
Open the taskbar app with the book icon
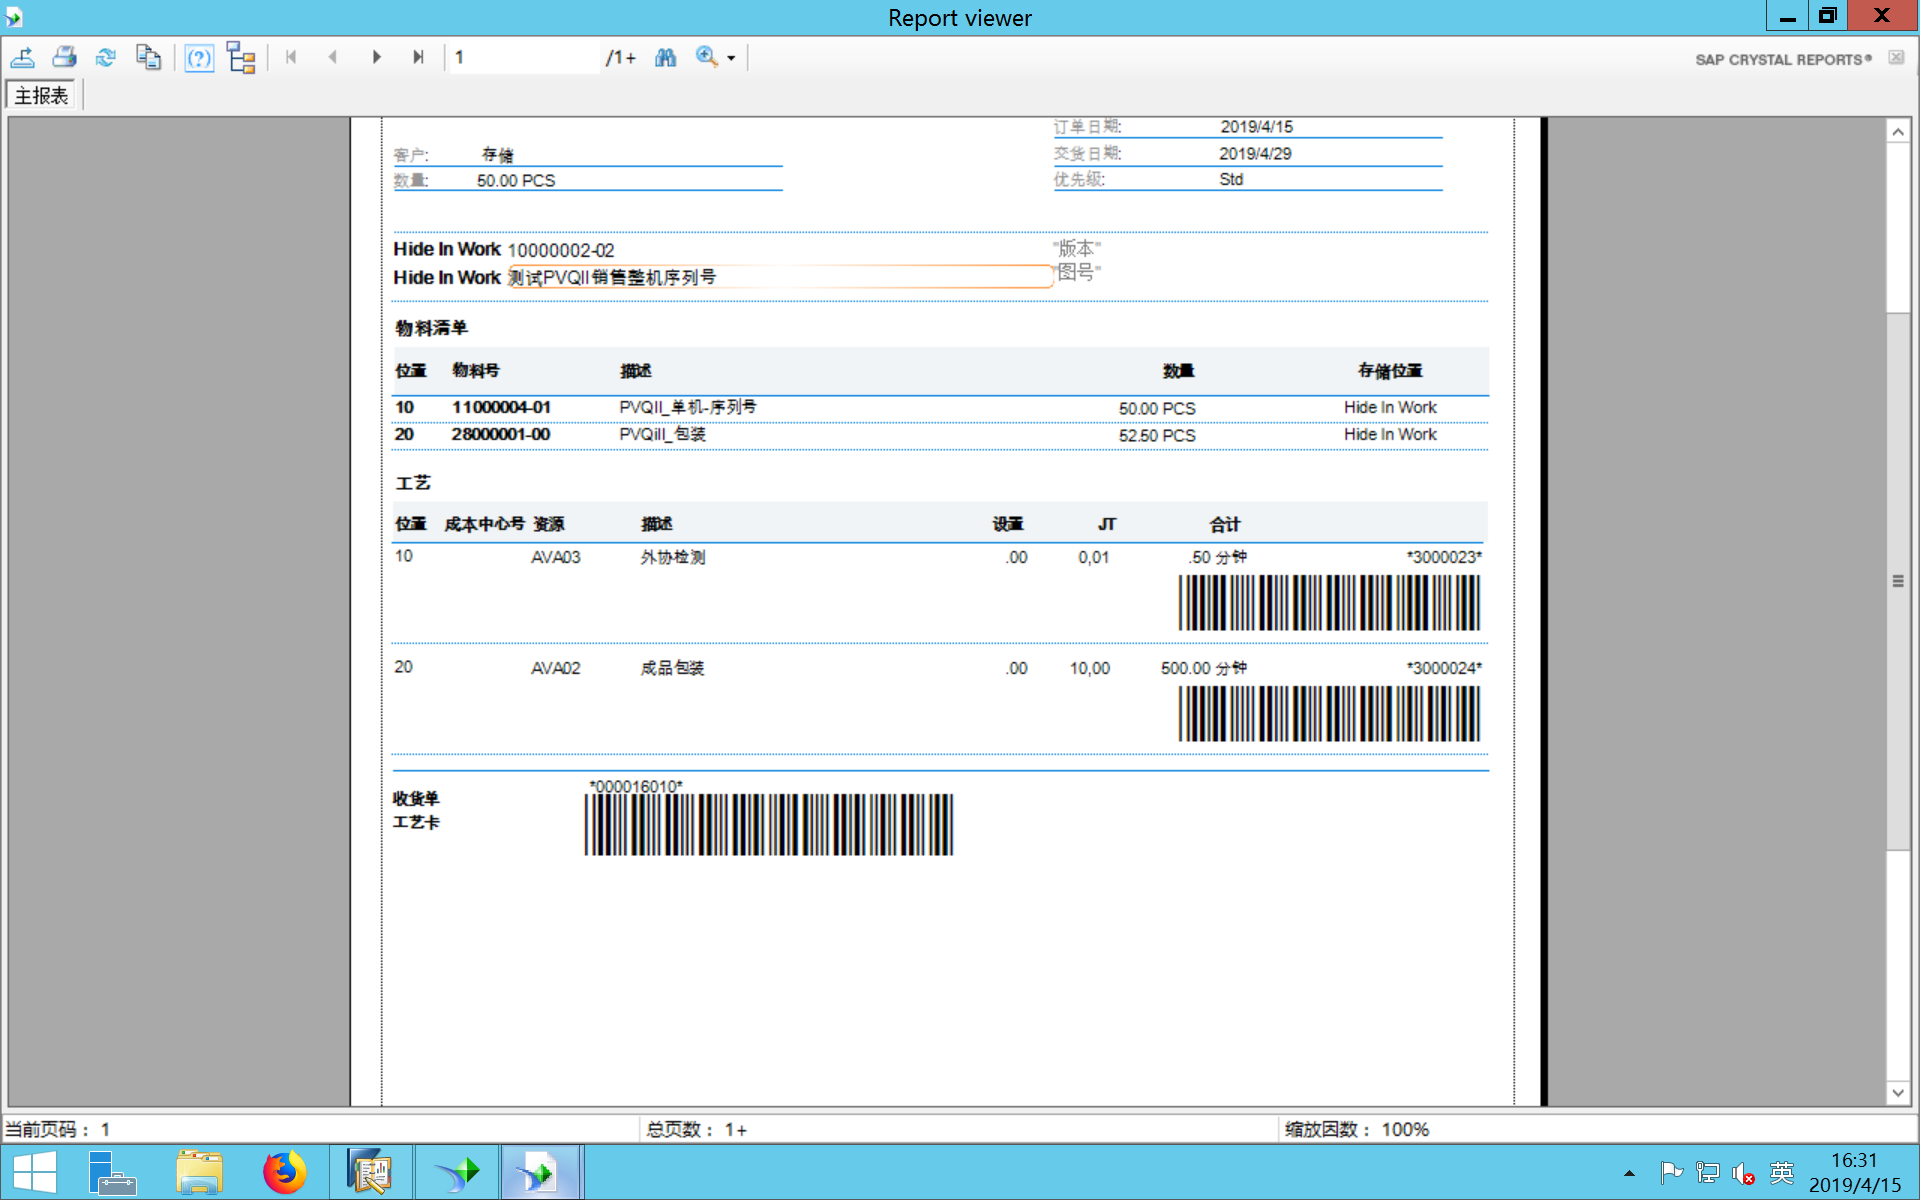click(x=370, y=1172)
